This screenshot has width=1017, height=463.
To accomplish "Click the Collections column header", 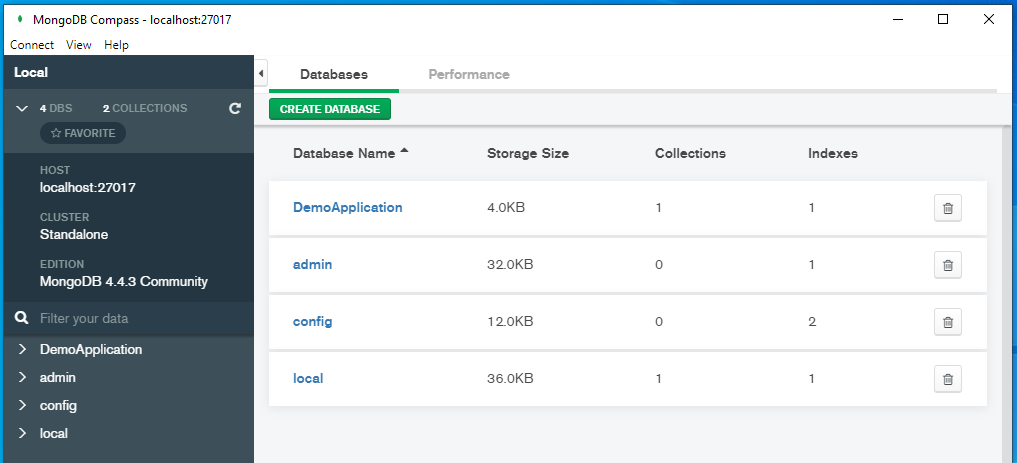I will pos(690,154).
